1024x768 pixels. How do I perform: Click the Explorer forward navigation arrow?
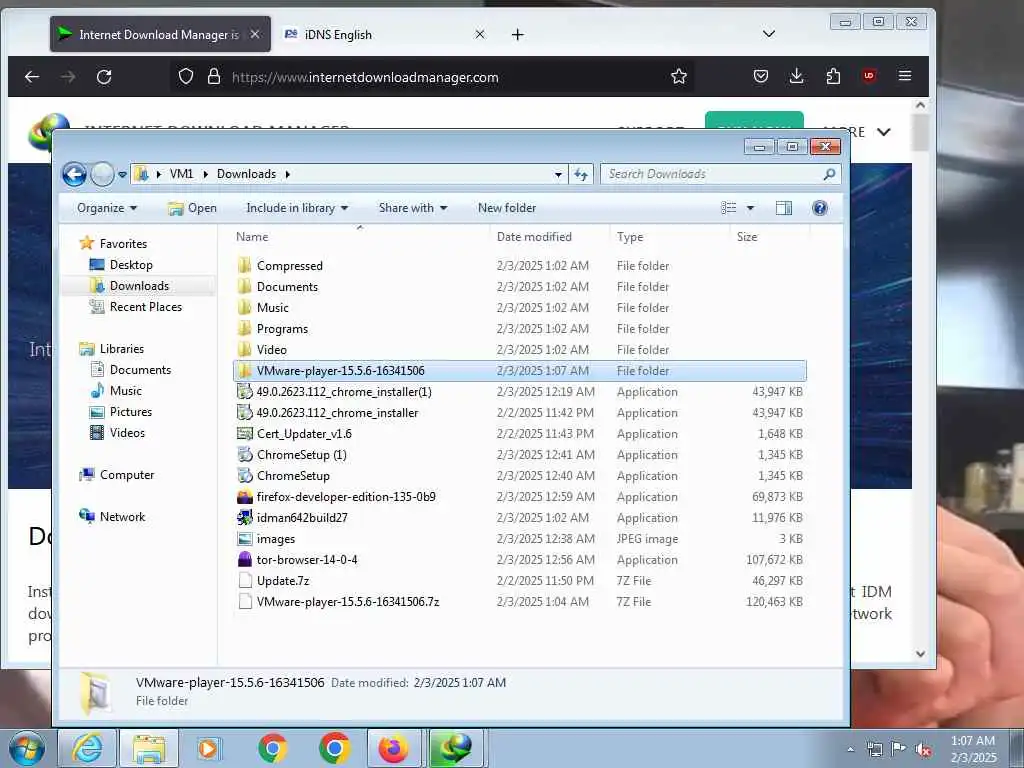102,174
